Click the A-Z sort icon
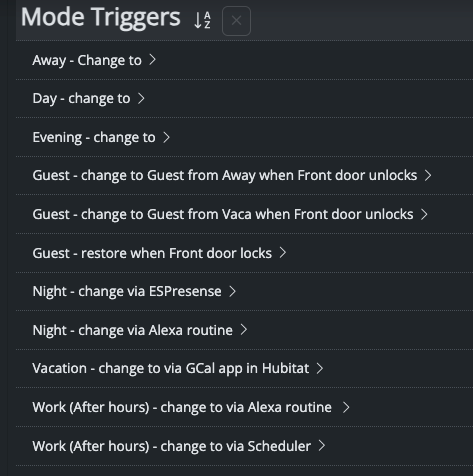 tap(202, 20)
